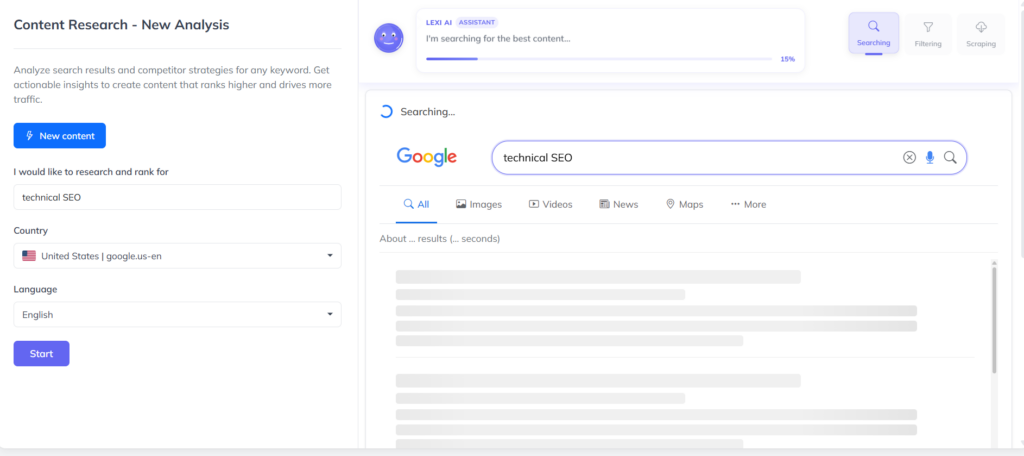Clear the Google search box with X icon

(x=909, y=157)
